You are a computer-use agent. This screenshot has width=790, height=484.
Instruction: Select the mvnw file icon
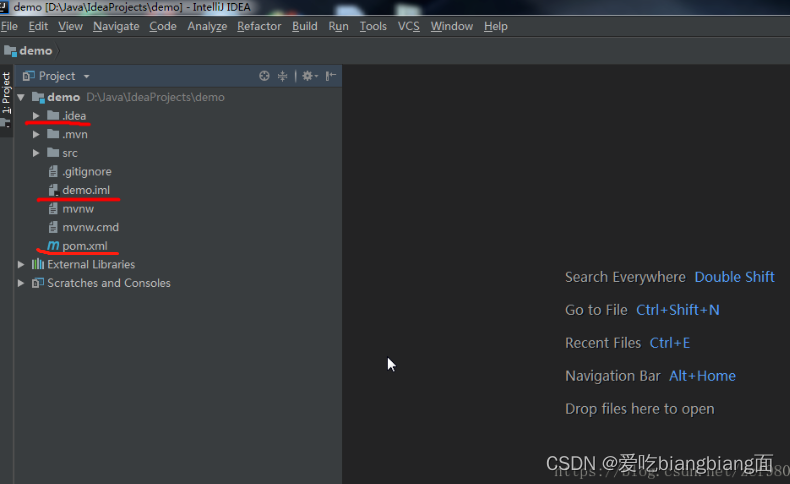point(53,209)
